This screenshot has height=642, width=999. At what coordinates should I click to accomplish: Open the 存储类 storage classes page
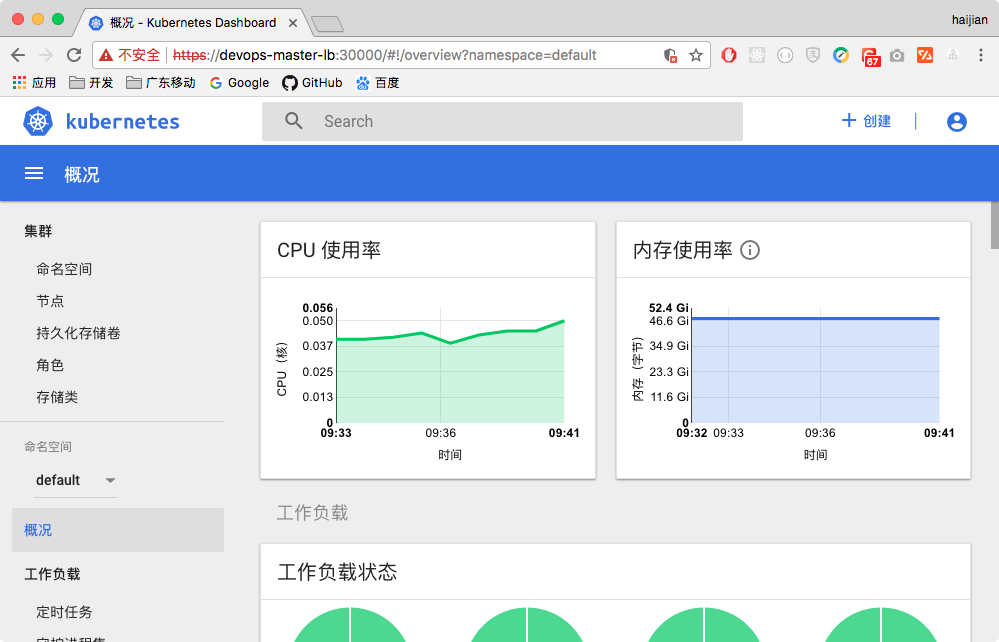(x=57, y=397)
